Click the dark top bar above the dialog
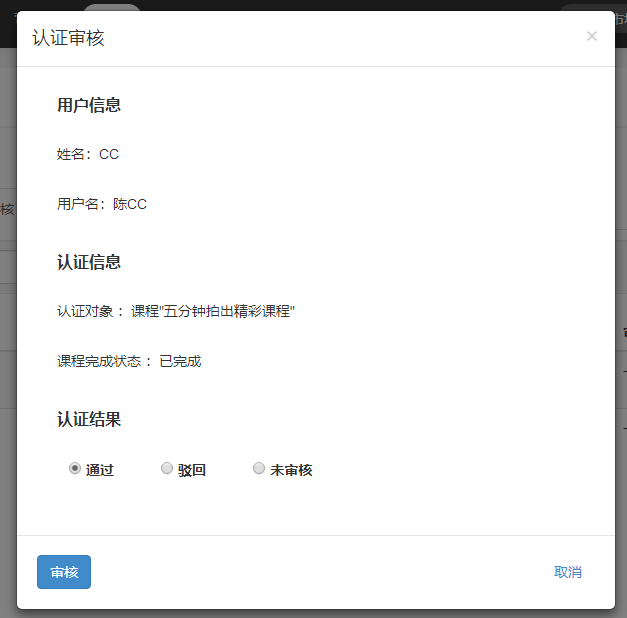Image resolution: width=627 pixels, height=618 pixels. 300,5
